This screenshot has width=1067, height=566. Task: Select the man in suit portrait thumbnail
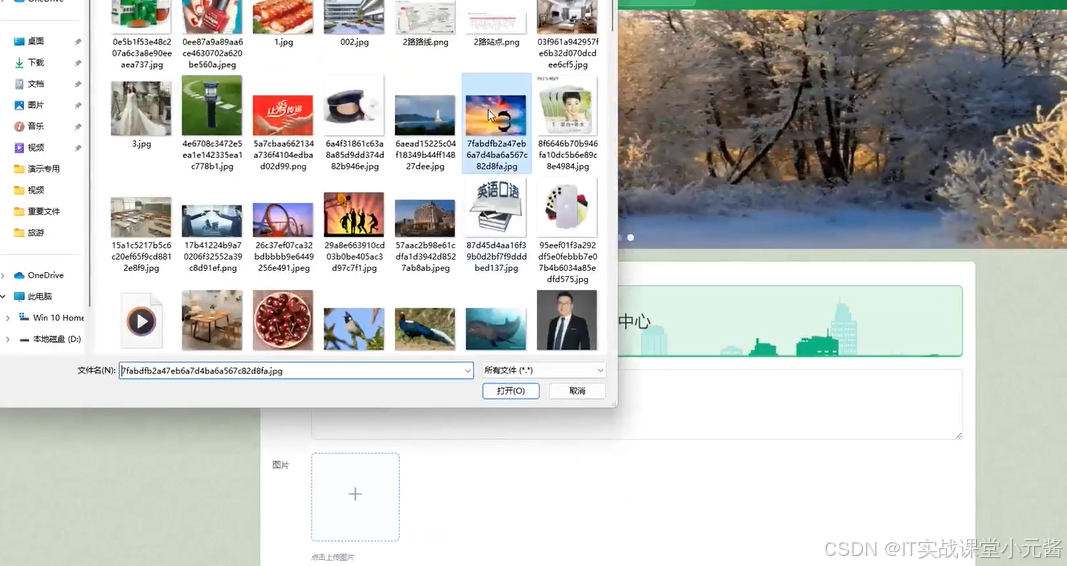(x=567, y=320)
